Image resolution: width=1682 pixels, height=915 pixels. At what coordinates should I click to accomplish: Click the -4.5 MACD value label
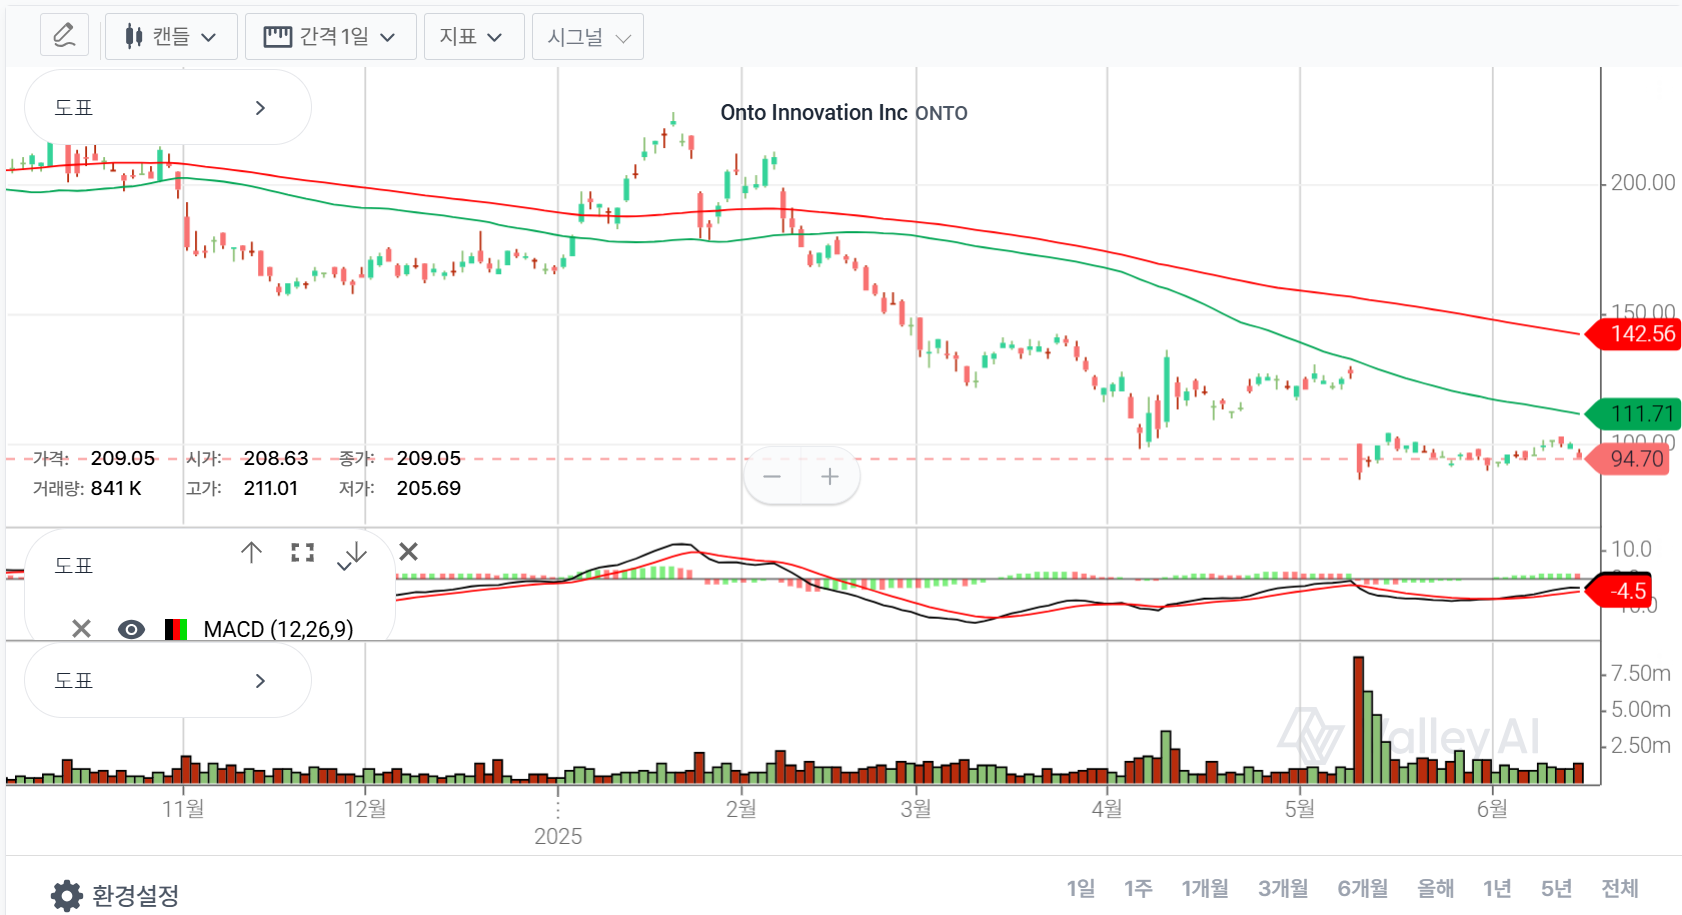pyautogui.click(x=1620, y=591)
